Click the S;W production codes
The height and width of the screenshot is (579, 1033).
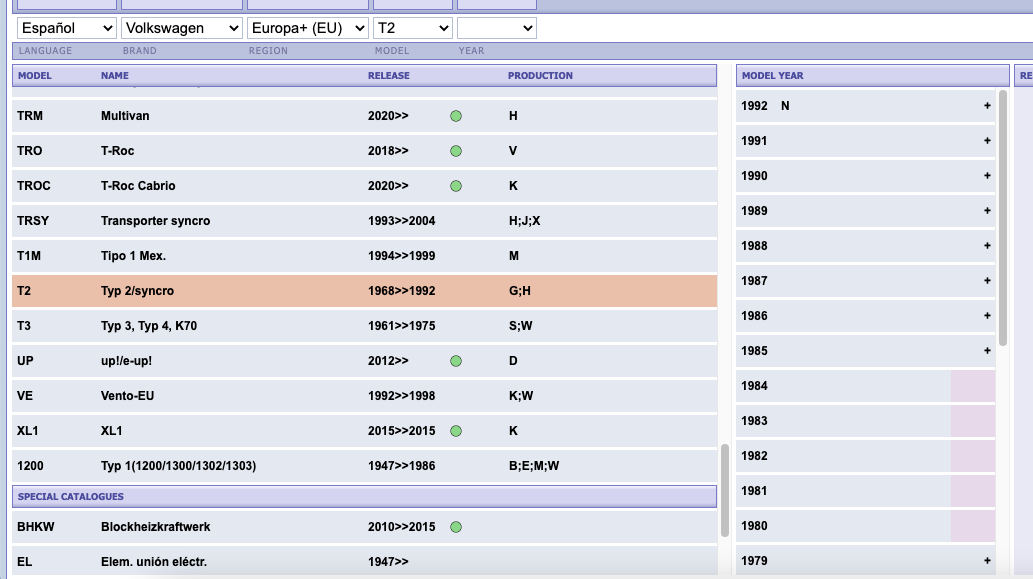(521, 325)
